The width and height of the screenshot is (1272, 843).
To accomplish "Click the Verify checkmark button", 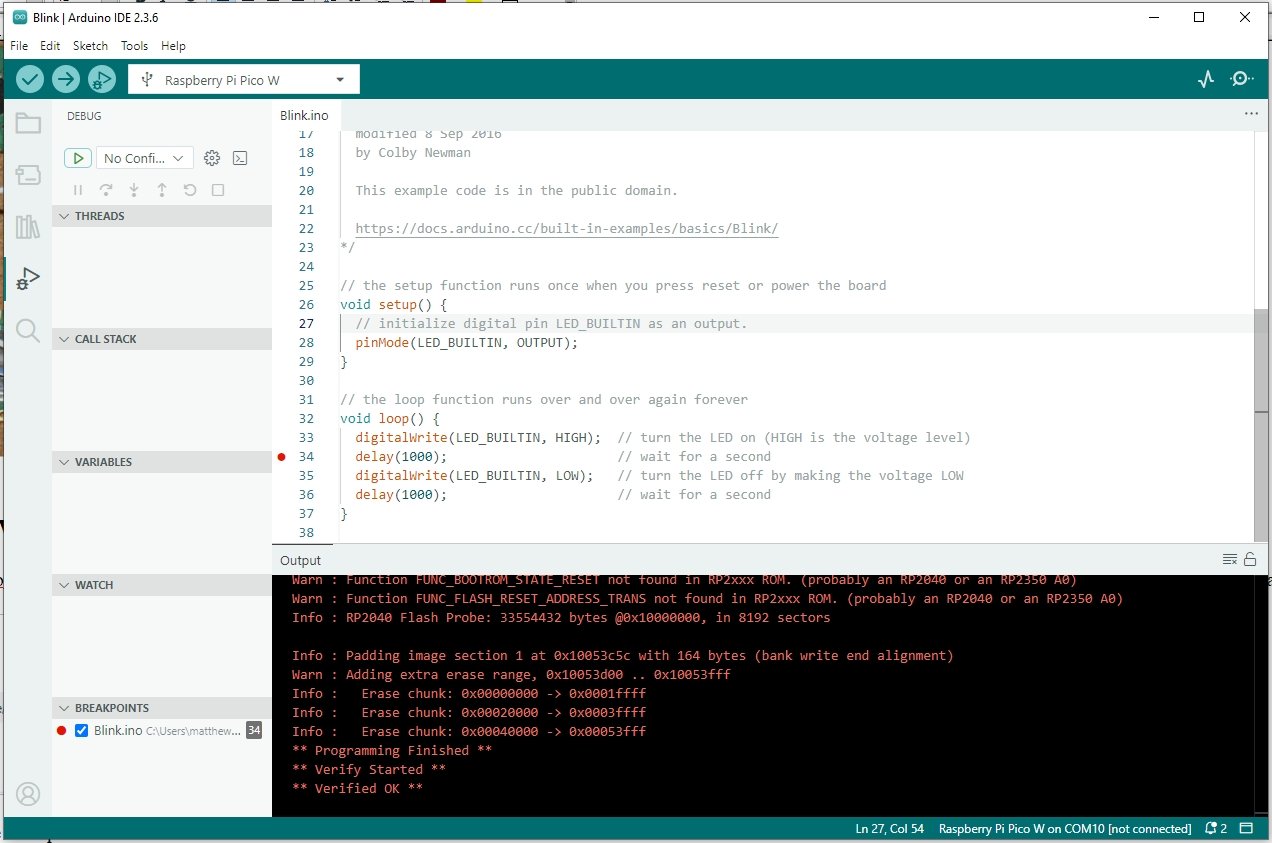I will [x=30, y=79].
